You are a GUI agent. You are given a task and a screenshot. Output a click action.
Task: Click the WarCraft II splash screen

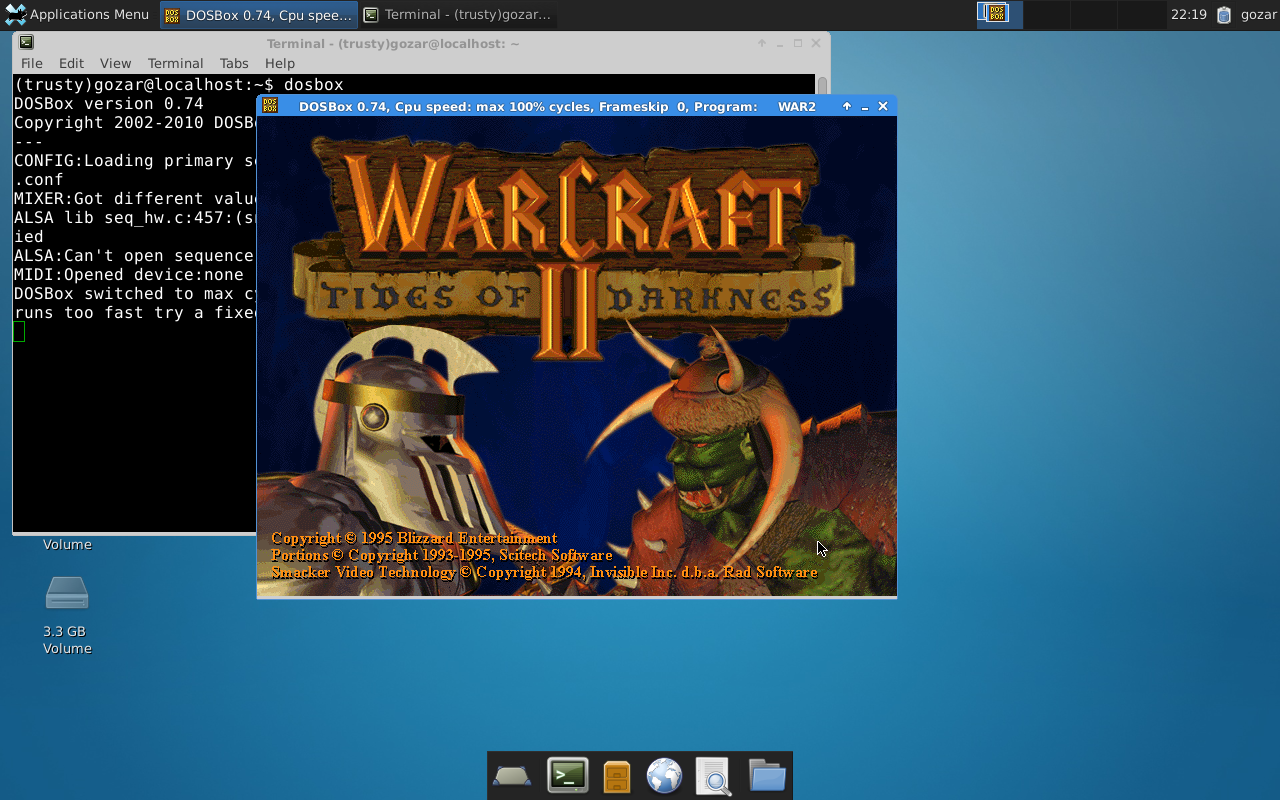tap(577, 357)
